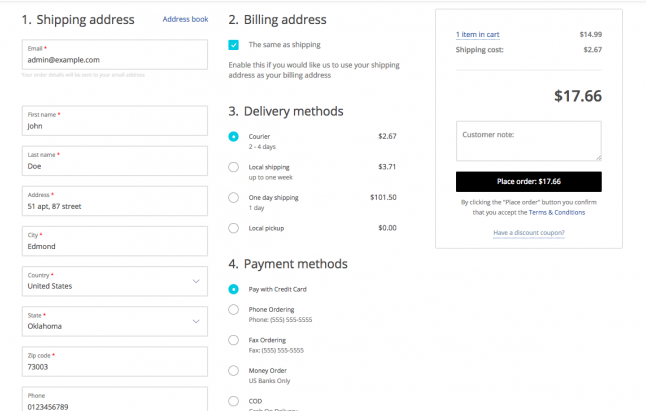Click the Email input field

coord(115,54)
